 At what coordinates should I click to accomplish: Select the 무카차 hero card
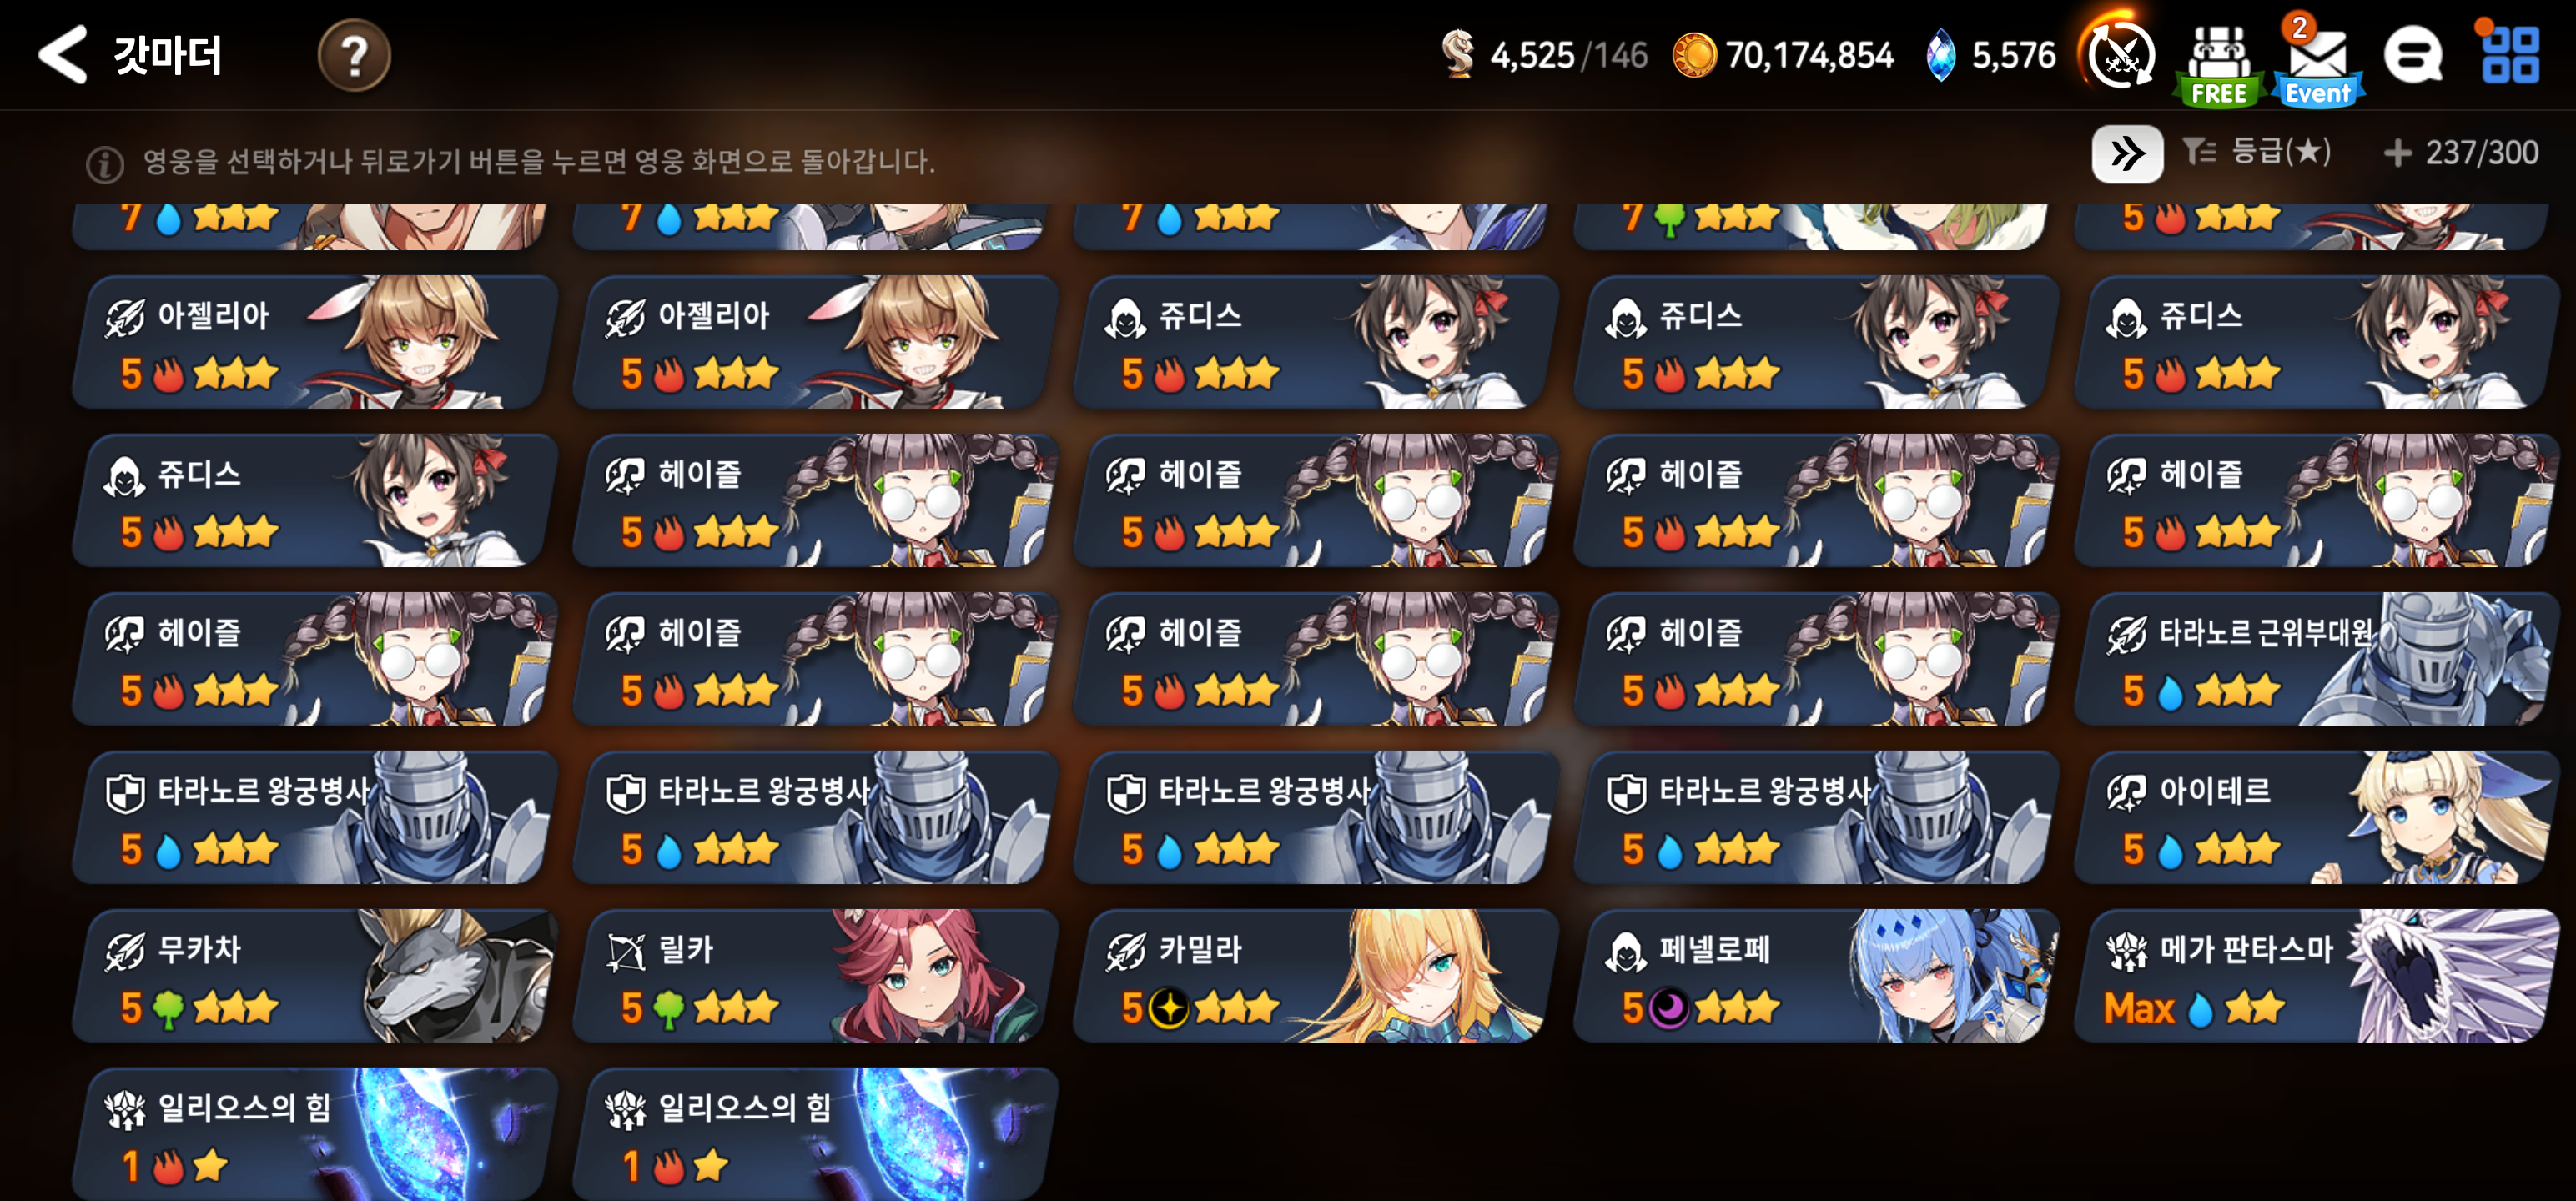click(314, 976)
